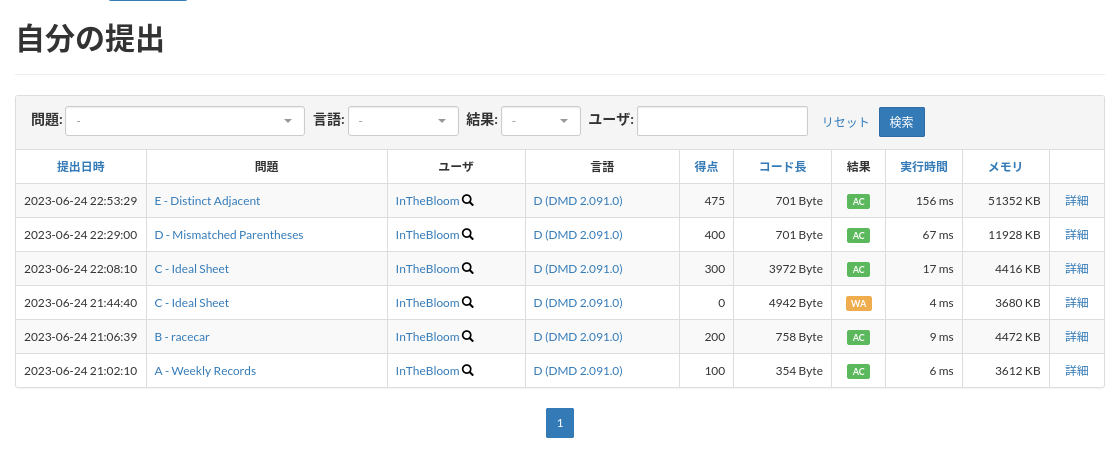
Task: Sort by 提出日時 column header
Action: [81, 167]
